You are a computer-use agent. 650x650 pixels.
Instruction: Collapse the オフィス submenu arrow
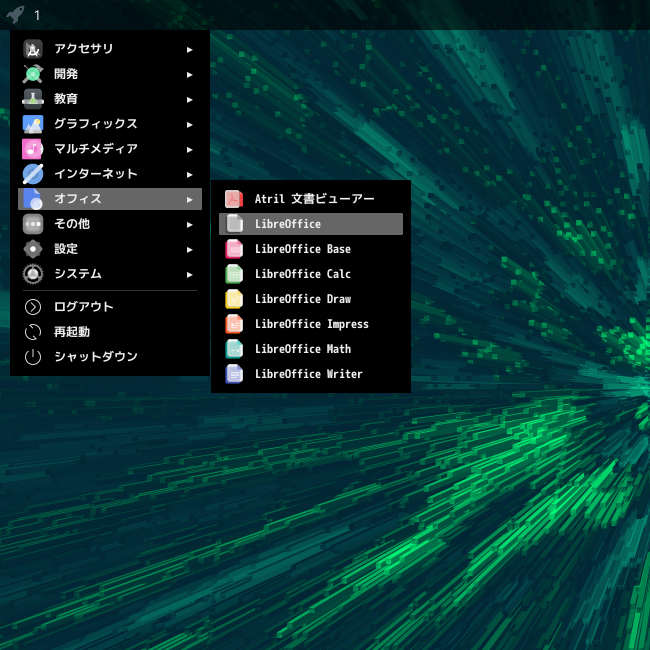click(x=189, y=199)
